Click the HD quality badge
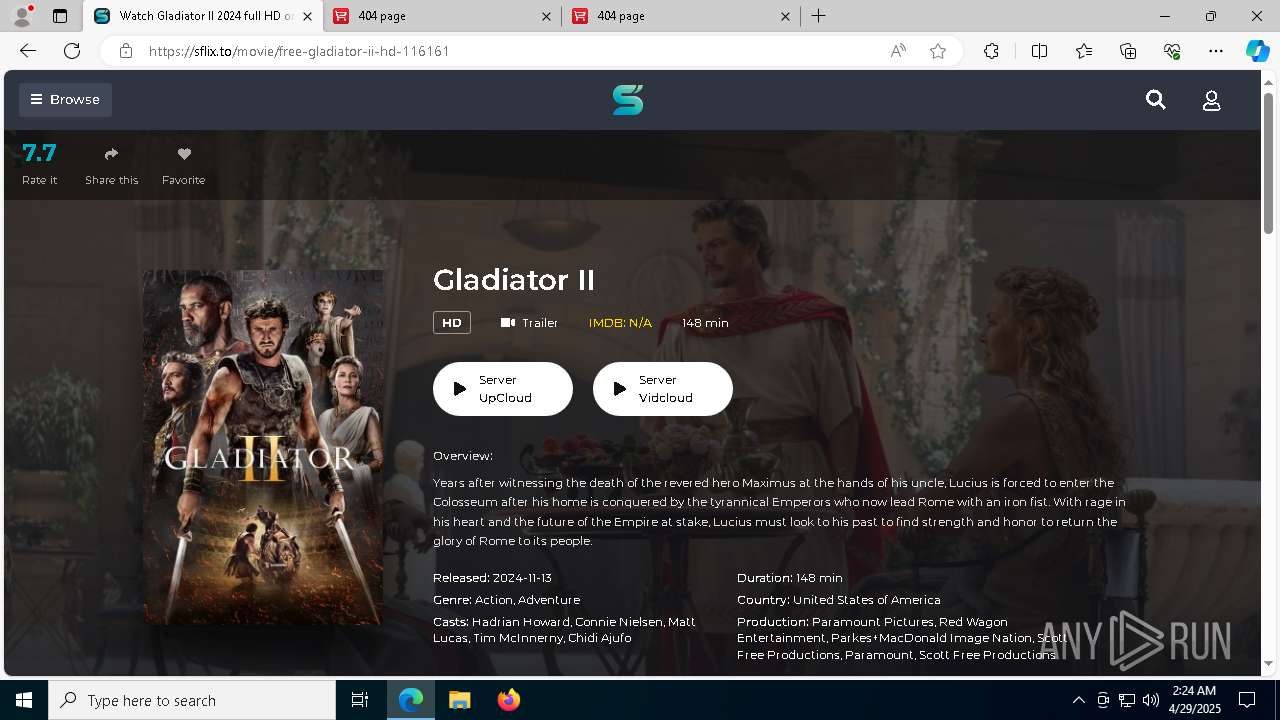 coord(452,323)
